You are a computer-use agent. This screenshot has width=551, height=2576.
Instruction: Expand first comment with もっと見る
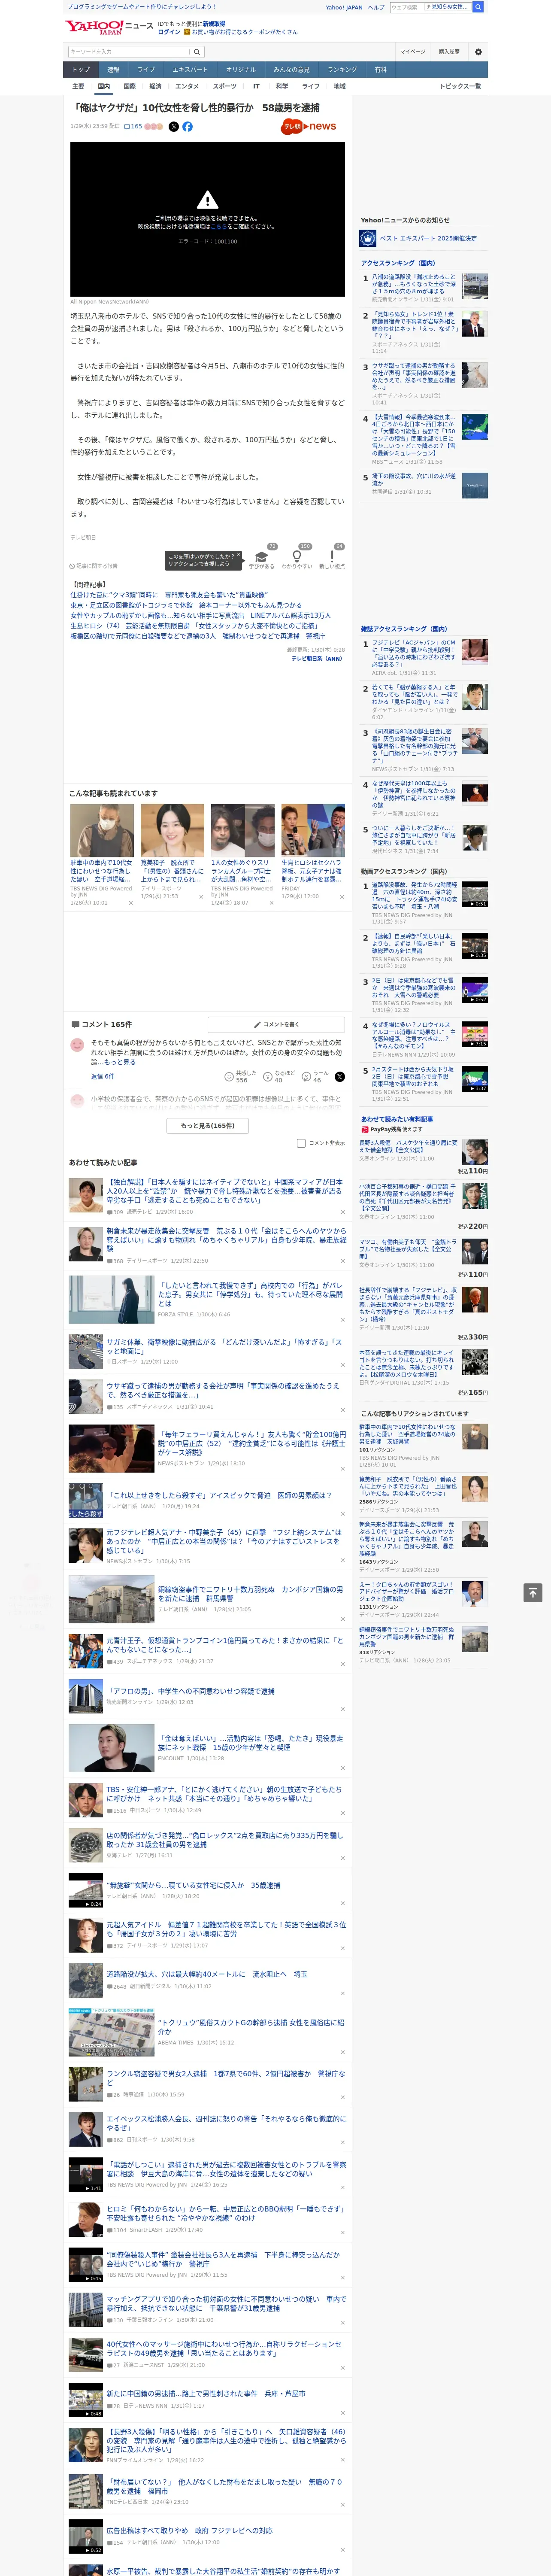click(120, 1062)
